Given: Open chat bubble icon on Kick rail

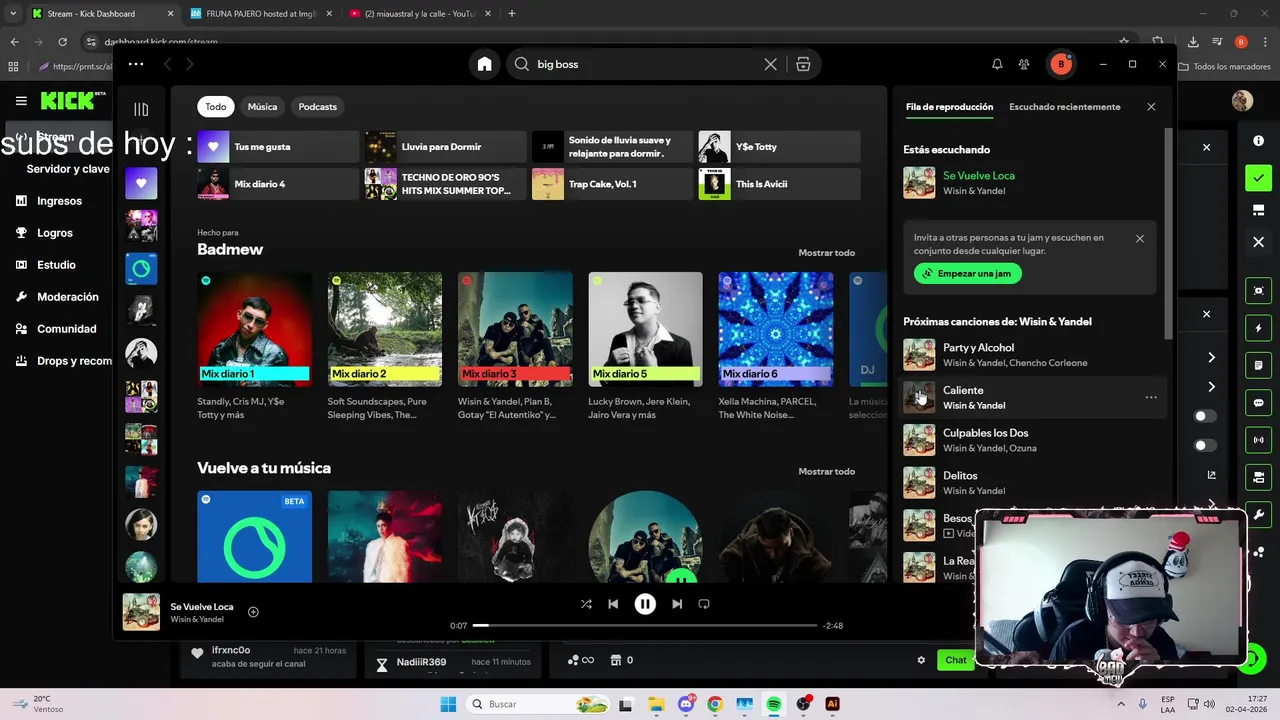Looking at the screenshot, I should tap(1258, 403).
